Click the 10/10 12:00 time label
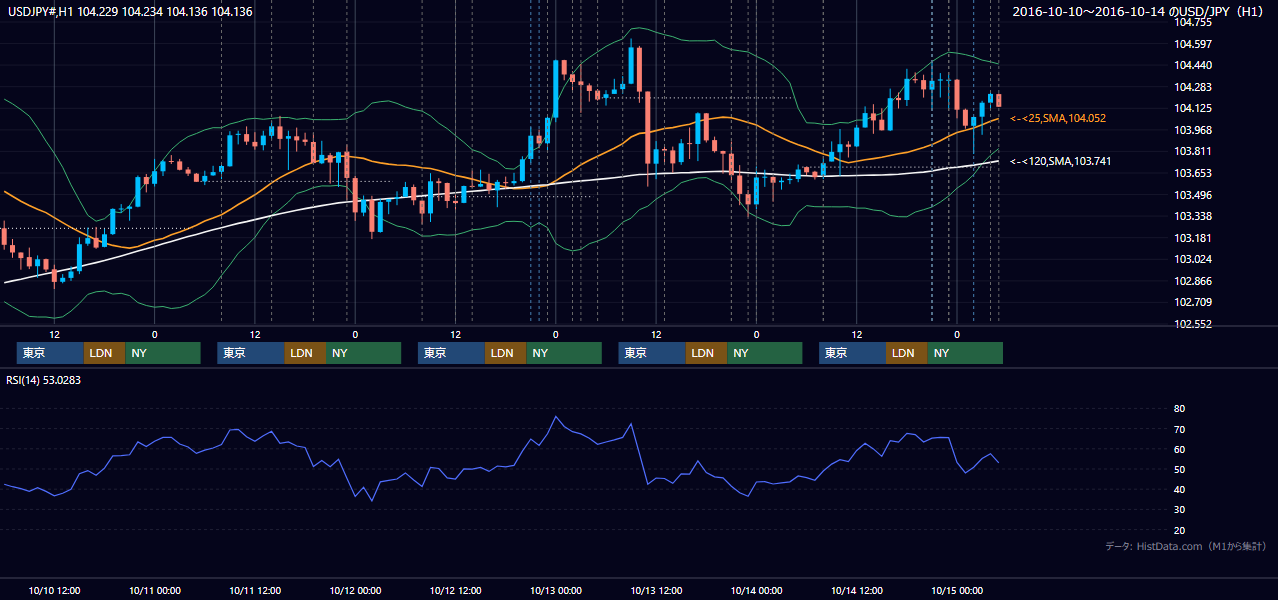Image resolution: width=1278 pixels, height=600 pixels. 55,590
